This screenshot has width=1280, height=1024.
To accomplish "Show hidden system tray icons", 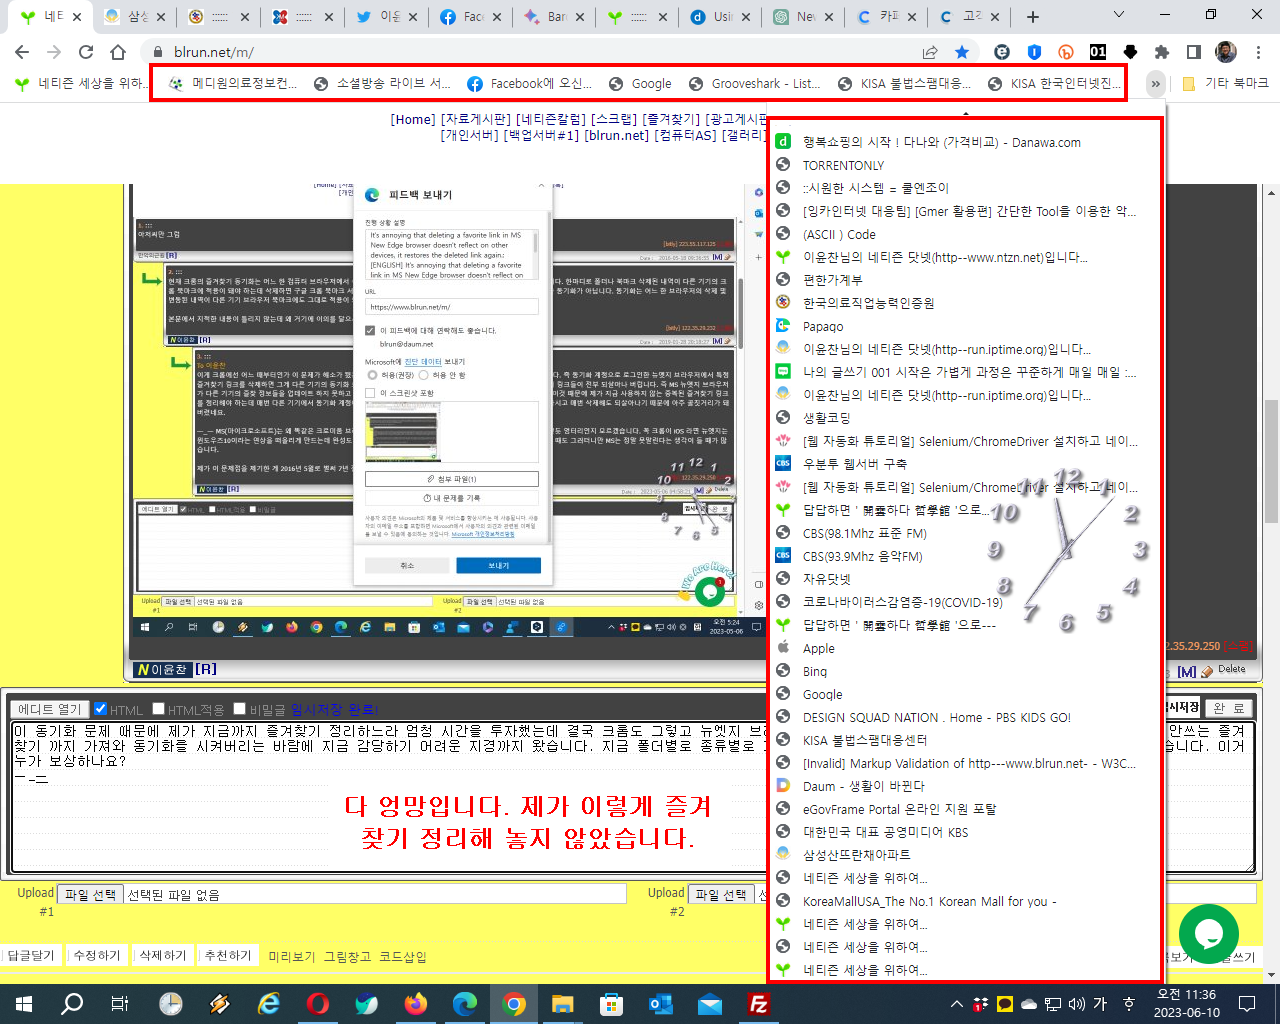I will tap(957, 1004).
